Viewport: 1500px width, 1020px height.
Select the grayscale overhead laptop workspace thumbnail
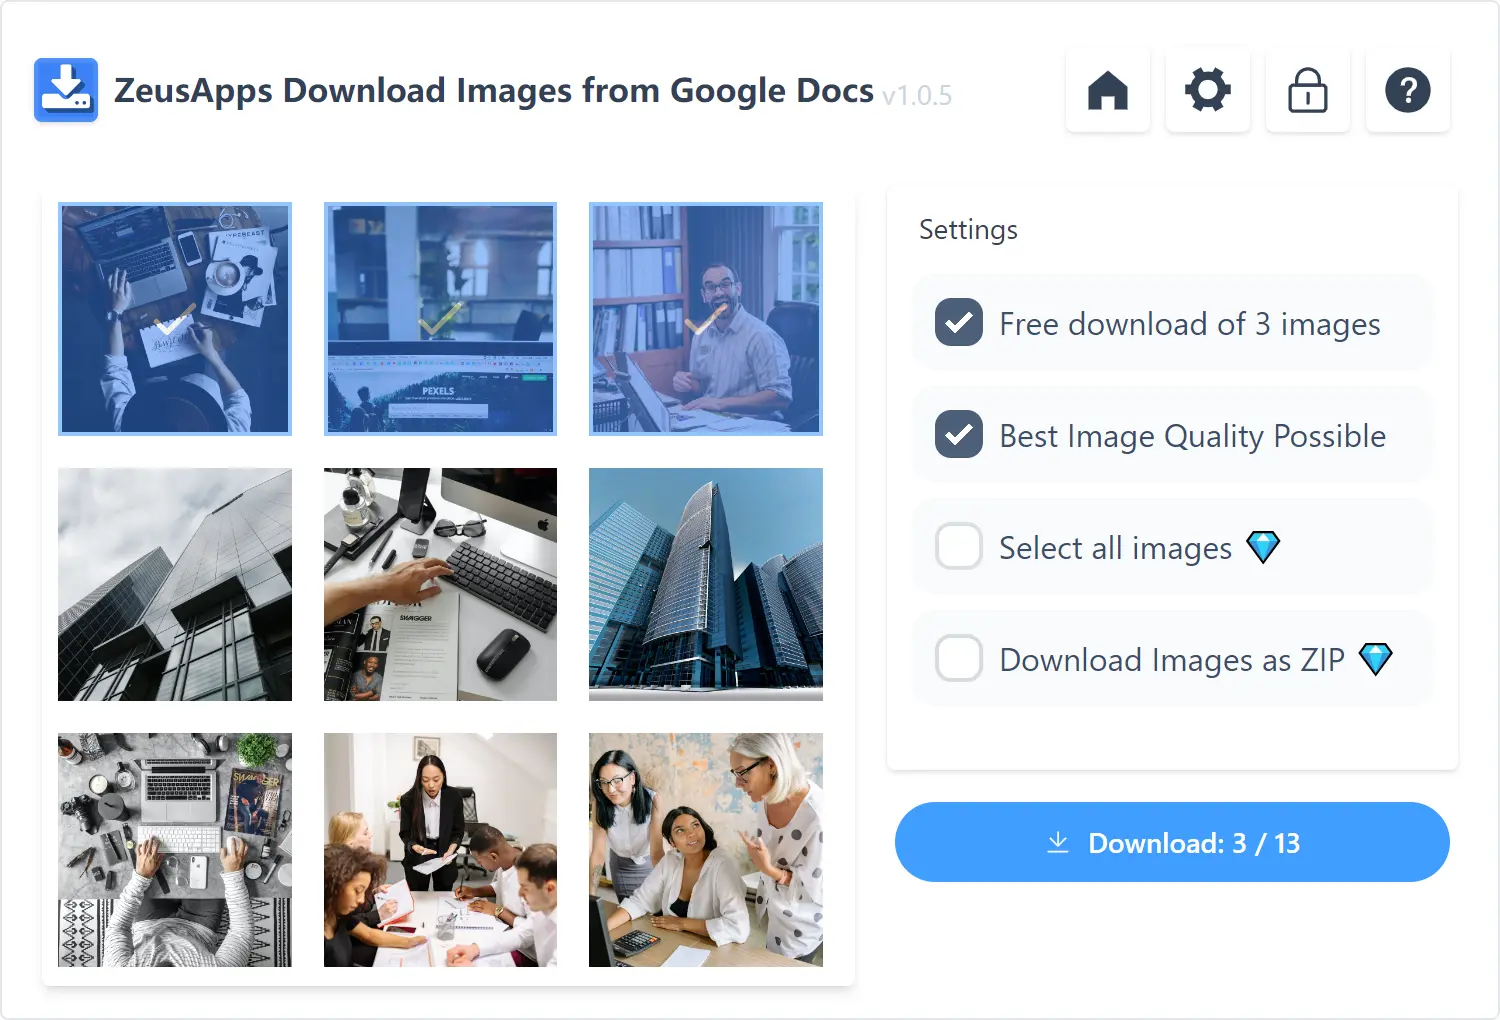[175, 850]
